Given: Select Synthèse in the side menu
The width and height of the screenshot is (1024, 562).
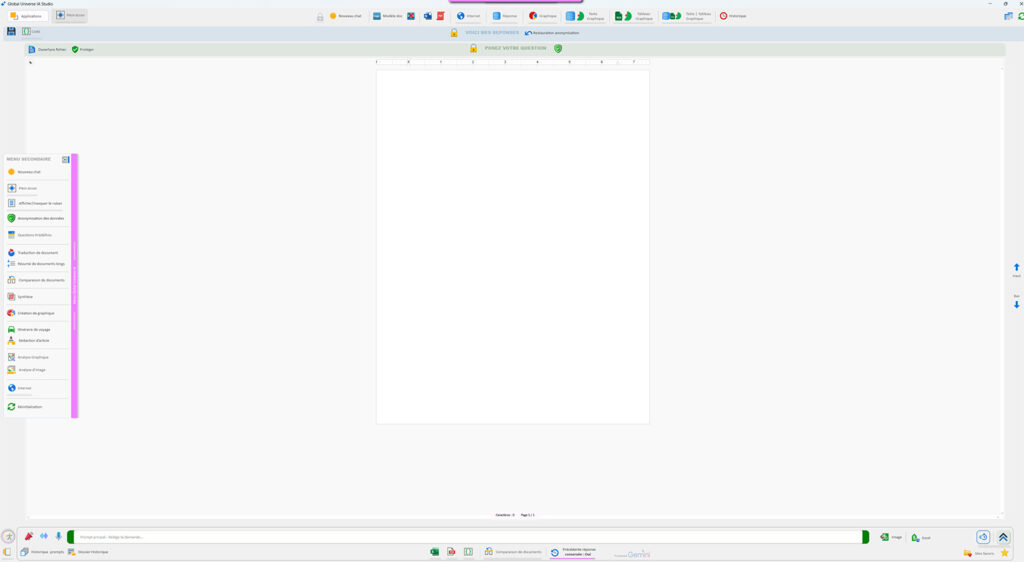Looking at the screenshot, I should (20, 296).
